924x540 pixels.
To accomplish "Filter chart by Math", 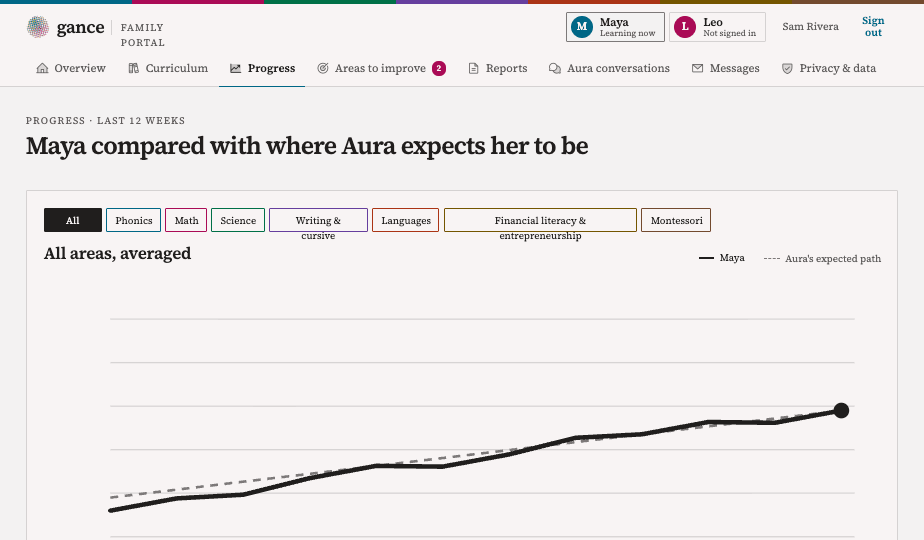I will [x=186, y=220].
